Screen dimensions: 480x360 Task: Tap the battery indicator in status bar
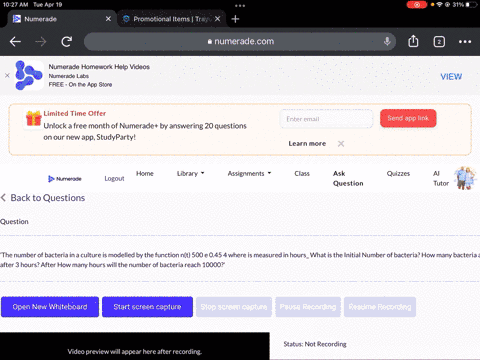(x=472, y=5)
